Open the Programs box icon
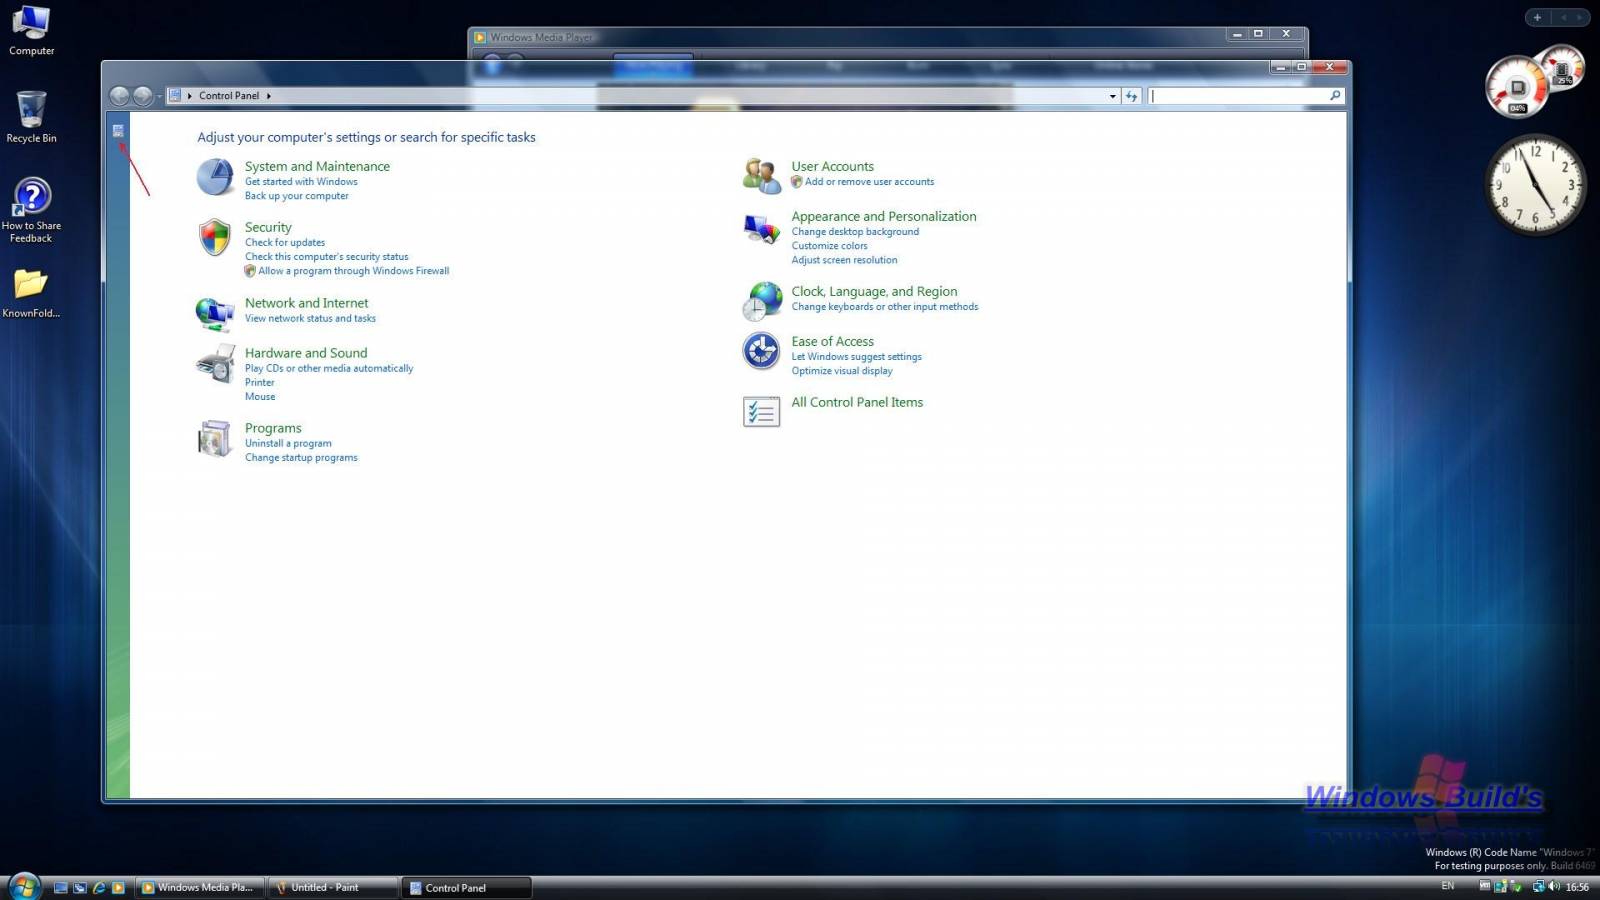Viewport: 1600px width, 900px height. (215, 439)
